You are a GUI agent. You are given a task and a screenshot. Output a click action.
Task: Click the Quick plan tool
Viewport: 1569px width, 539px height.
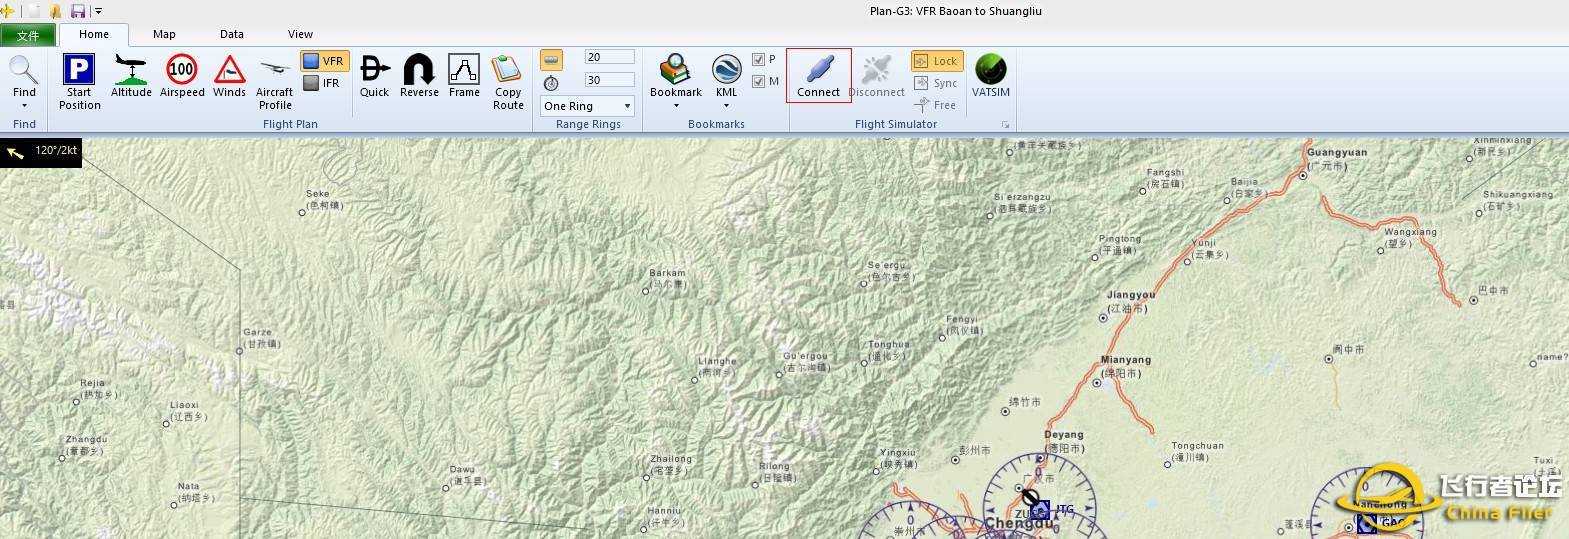point(374,76)
